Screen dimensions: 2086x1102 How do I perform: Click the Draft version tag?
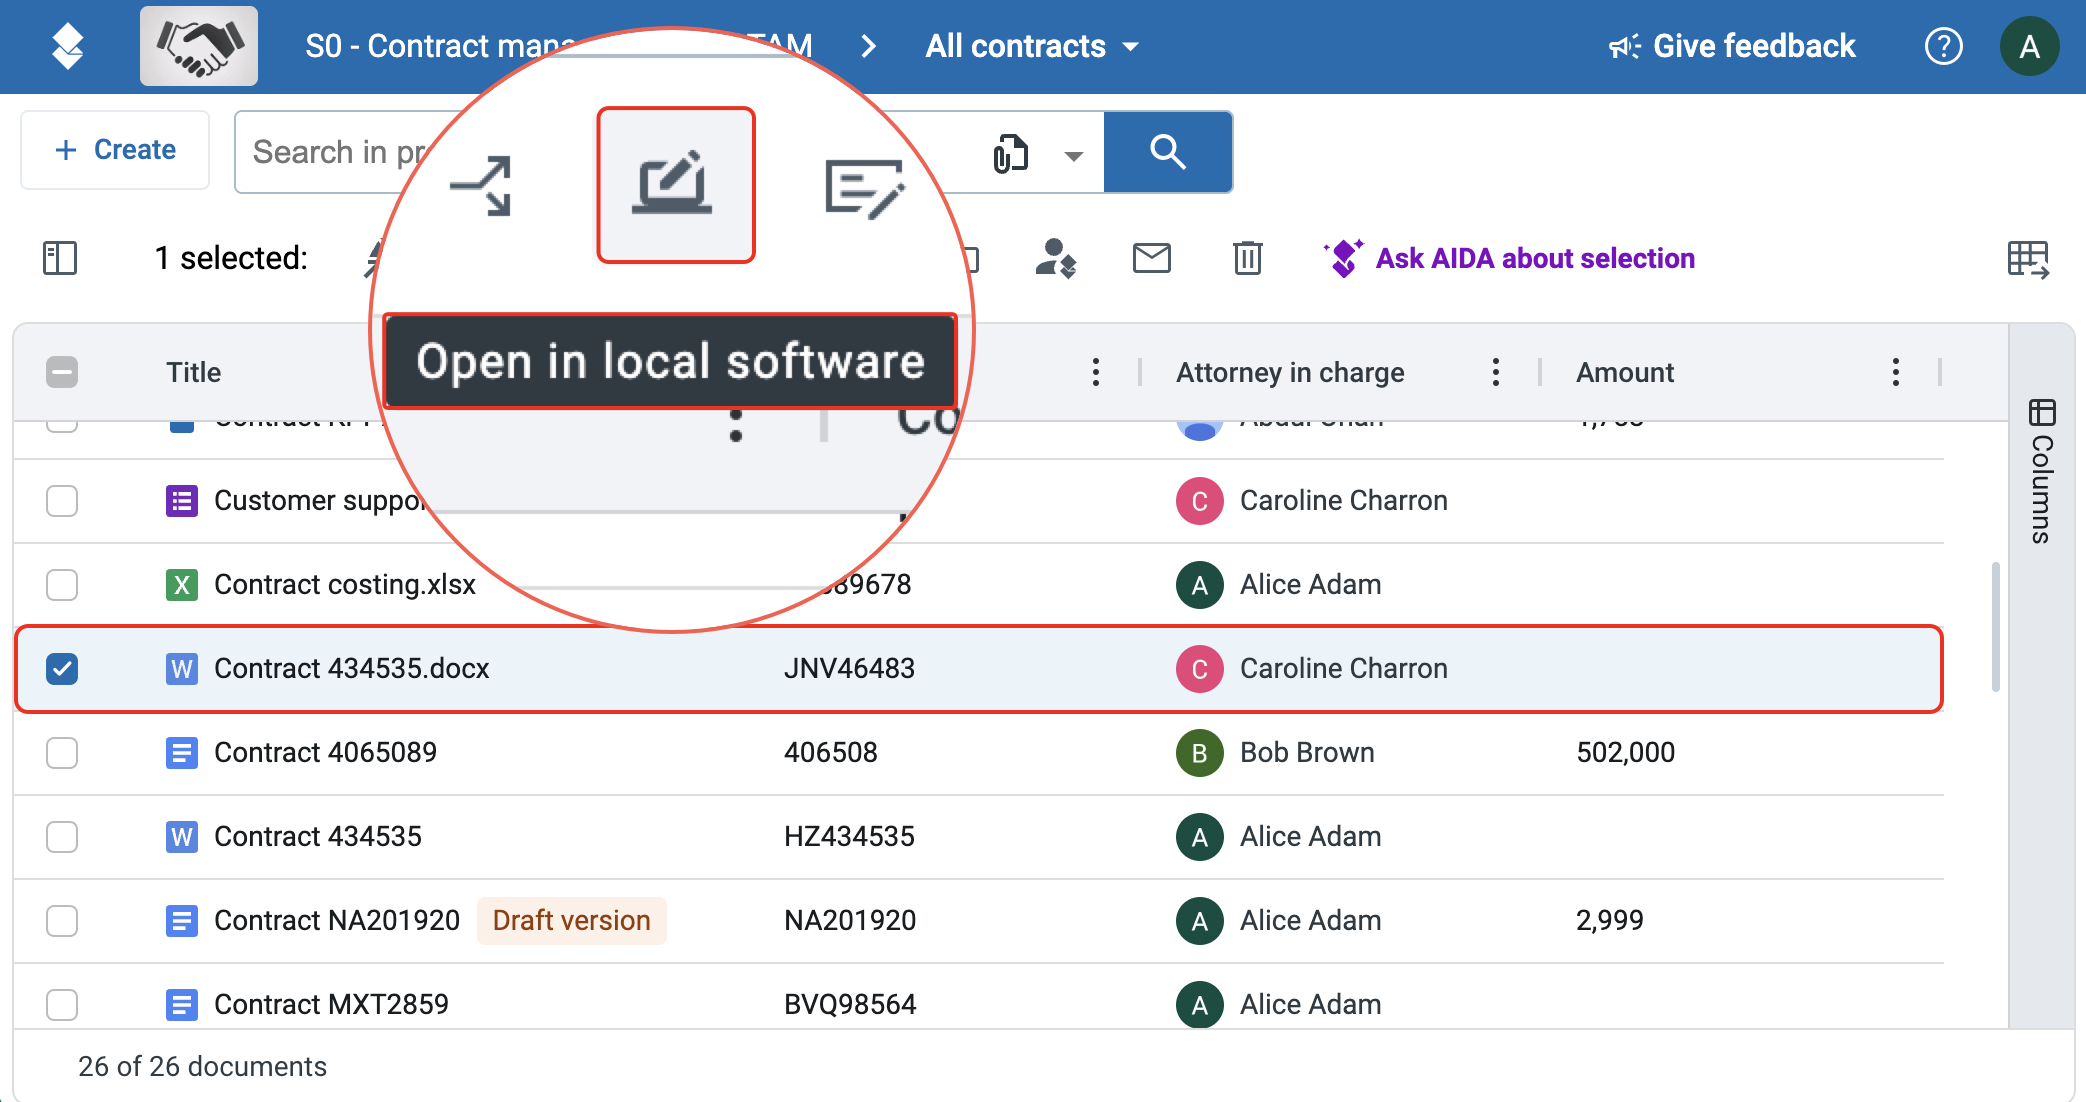pos(572,920)
